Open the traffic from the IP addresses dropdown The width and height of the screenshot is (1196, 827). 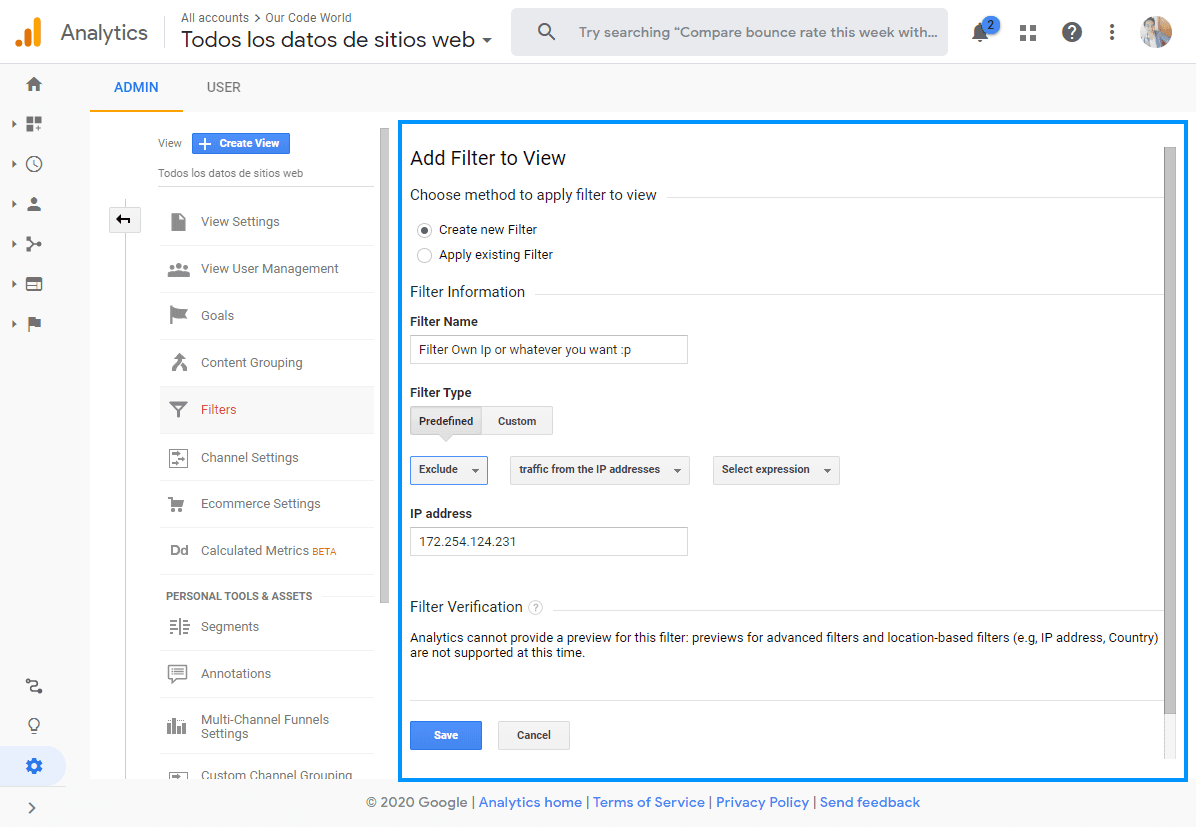tap(599, 470)
